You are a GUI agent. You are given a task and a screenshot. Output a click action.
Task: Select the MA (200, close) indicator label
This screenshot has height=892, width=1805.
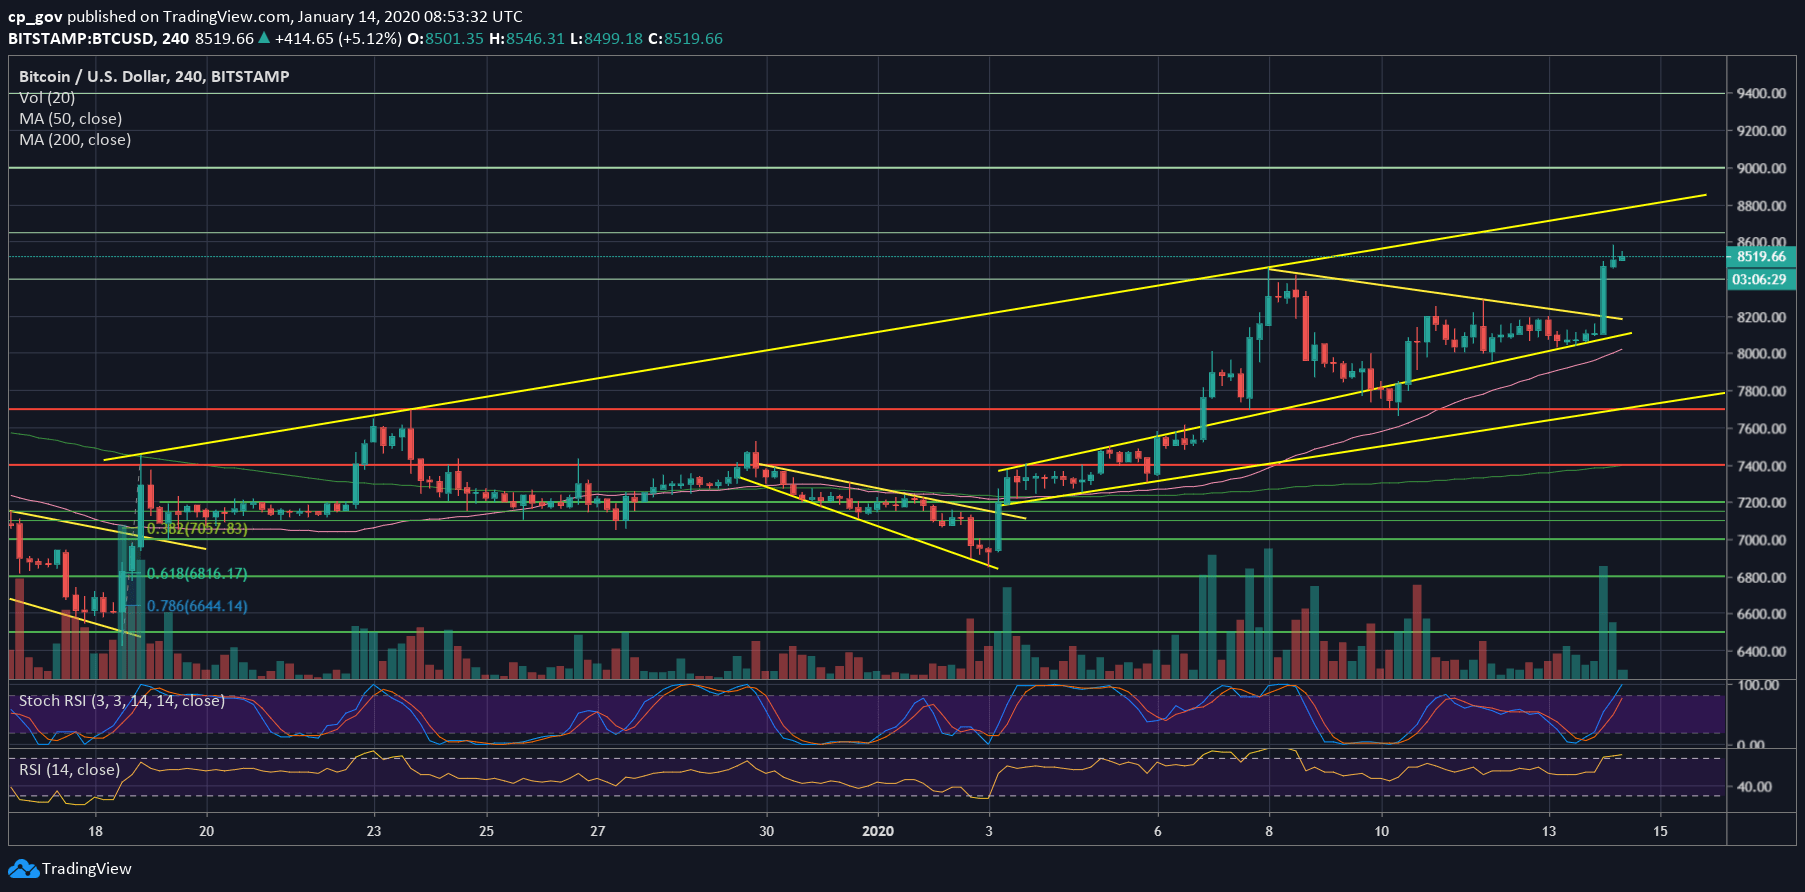(75, 139)
